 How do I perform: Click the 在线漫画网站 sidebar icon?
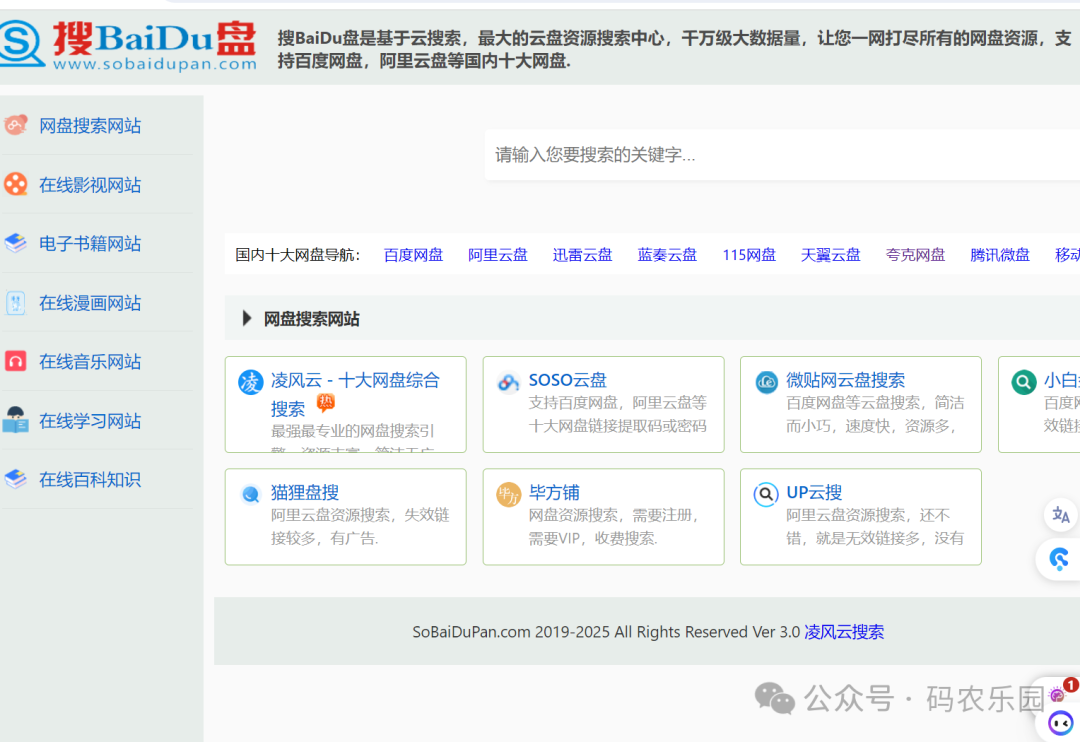(x=17, y=302)
